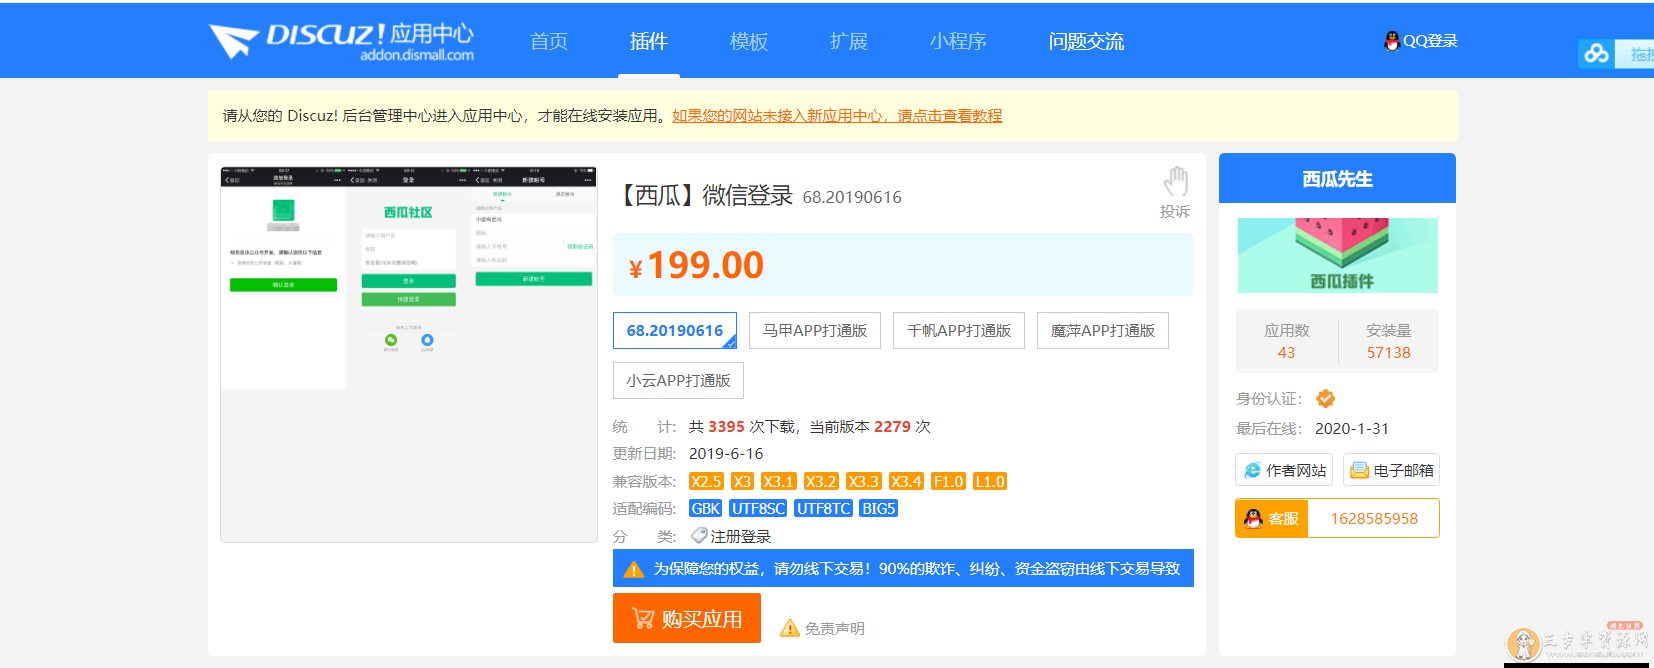Click the 西瓜先生 developer header
The height and width of the screenshot is (668, 1654).
pyautogui.click(x=1337, y=178)
